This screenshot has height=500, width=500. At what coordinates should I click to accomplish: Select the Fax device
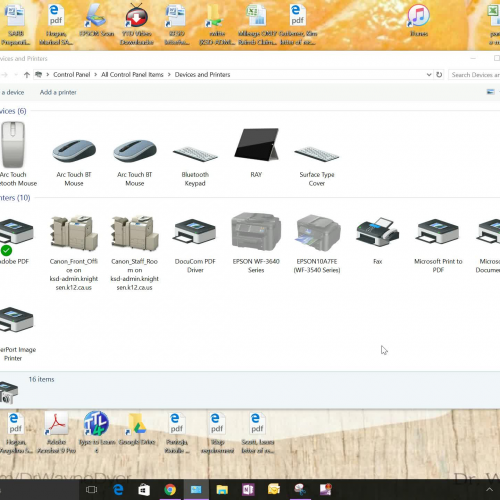tap(378, 241)
